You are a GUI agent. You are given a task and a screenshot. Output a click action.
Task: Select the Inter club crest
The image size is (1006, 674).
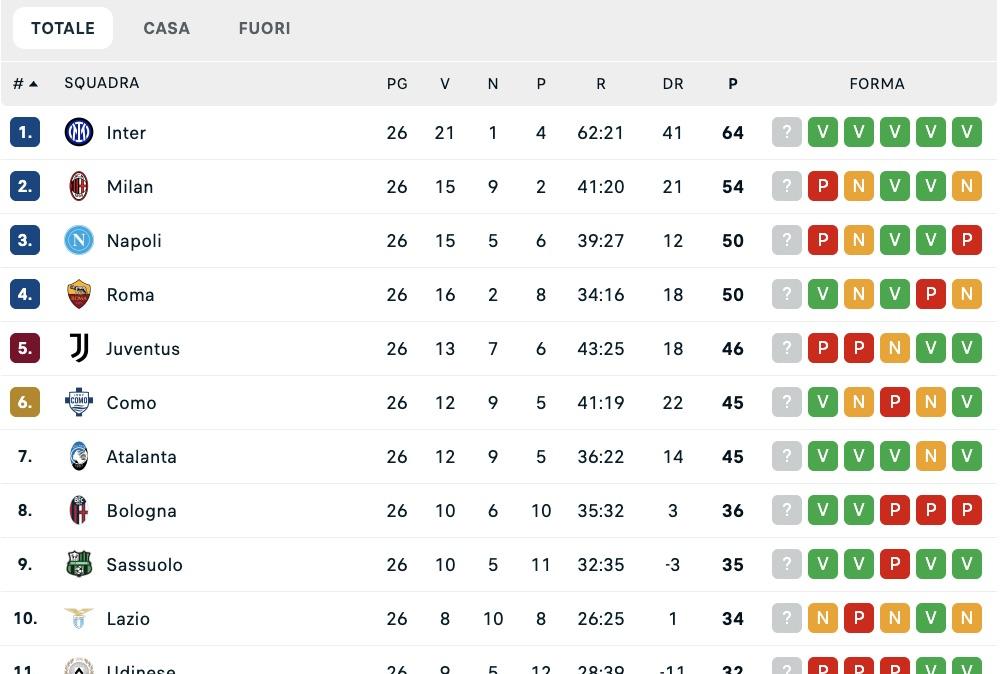(x=79, y=132)
